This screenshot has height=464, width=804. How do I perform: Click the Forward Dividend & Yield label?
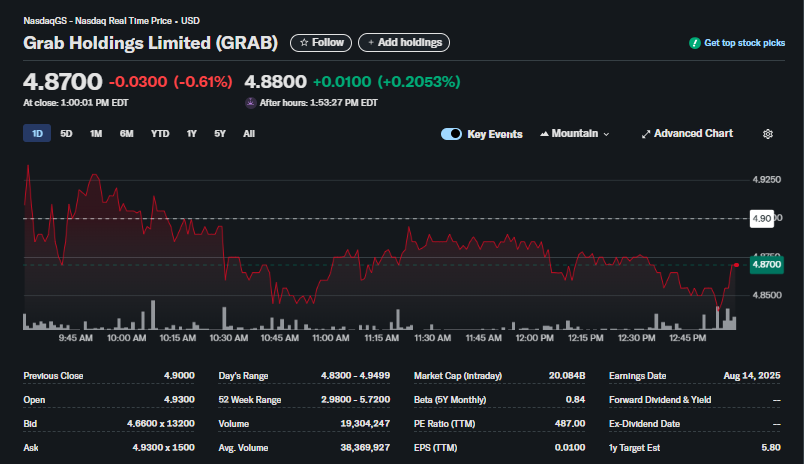point(660,400)
